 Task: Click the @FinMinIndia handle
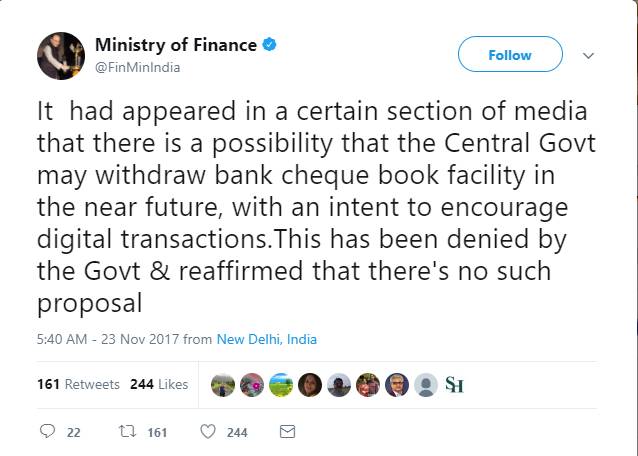click(x=138, y=67)
